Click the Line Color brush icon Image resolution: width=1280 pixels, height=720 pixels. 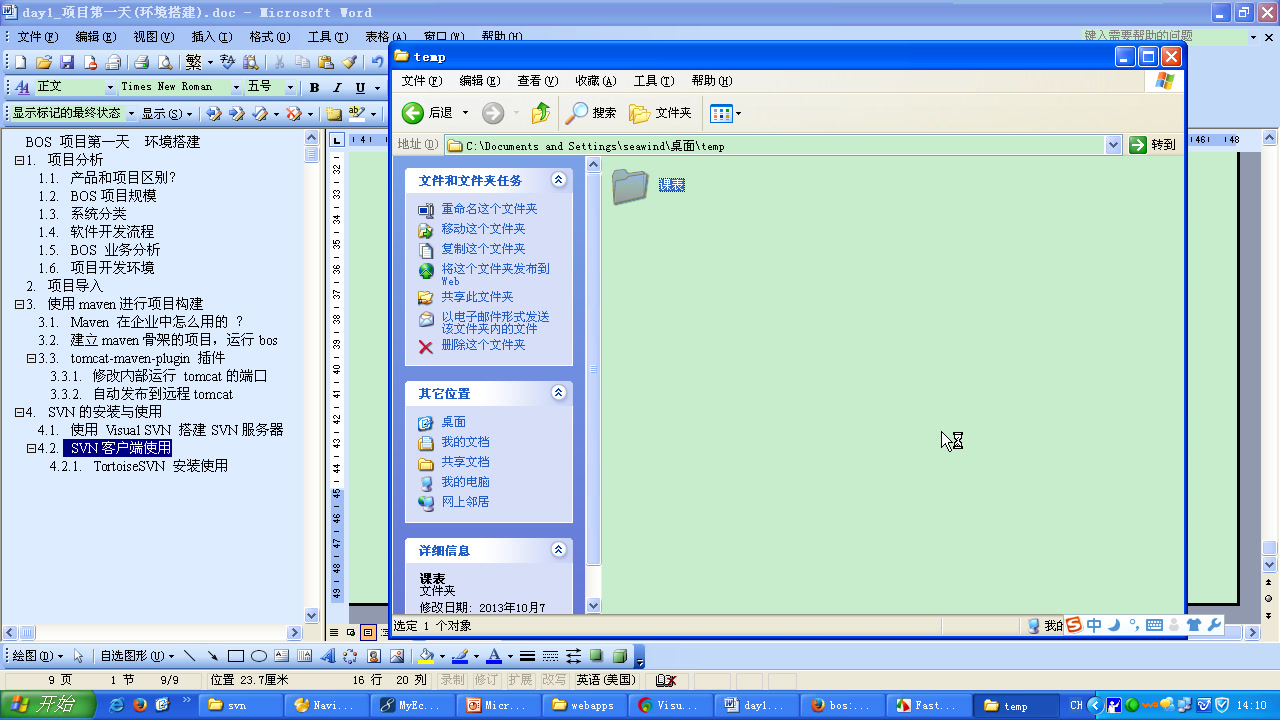pyautogui.click(x=459, y=656)
